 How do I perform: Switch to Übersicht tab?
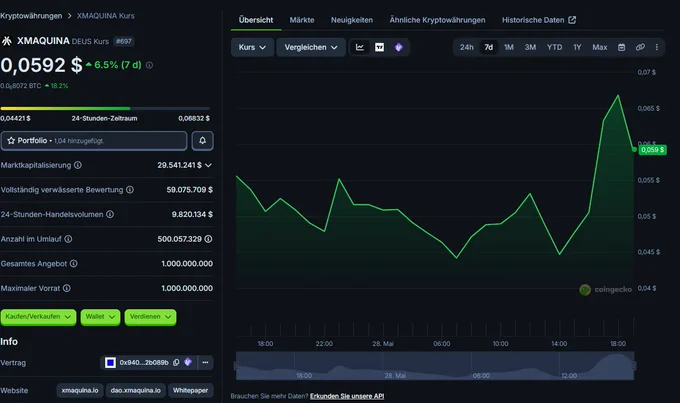(256, 20)
